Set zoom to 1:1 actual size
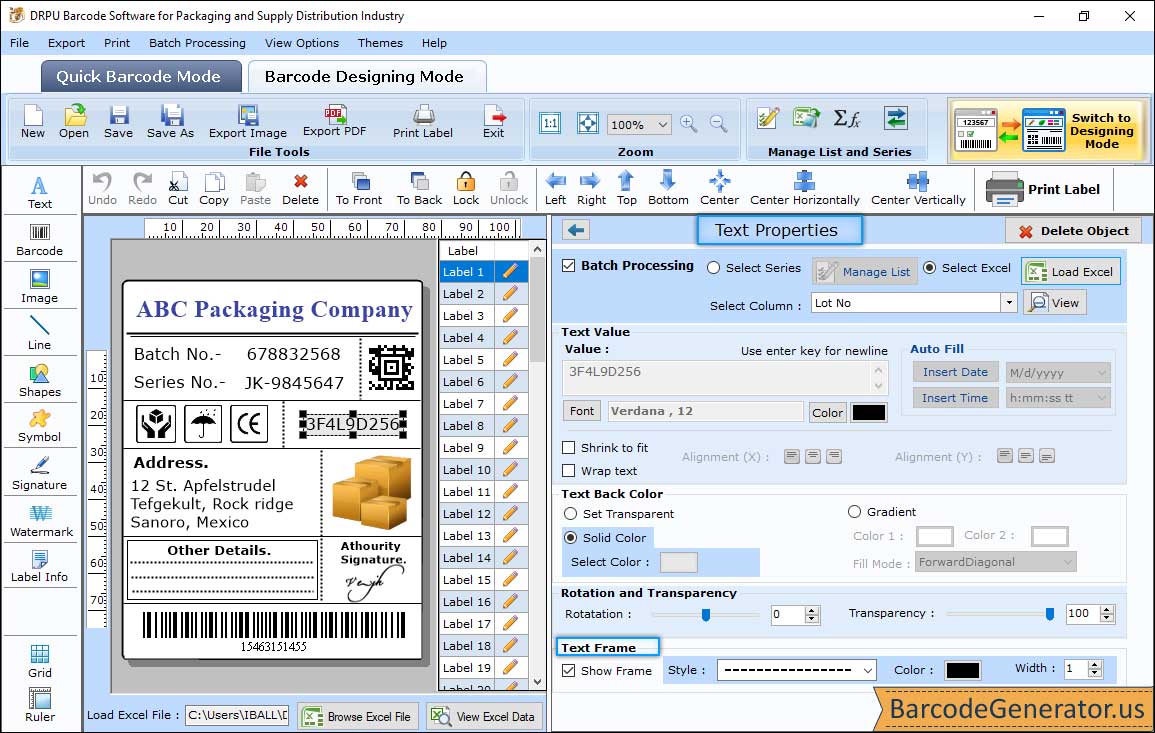Viewport: 1155px width, 733px height. pos(550,123)
